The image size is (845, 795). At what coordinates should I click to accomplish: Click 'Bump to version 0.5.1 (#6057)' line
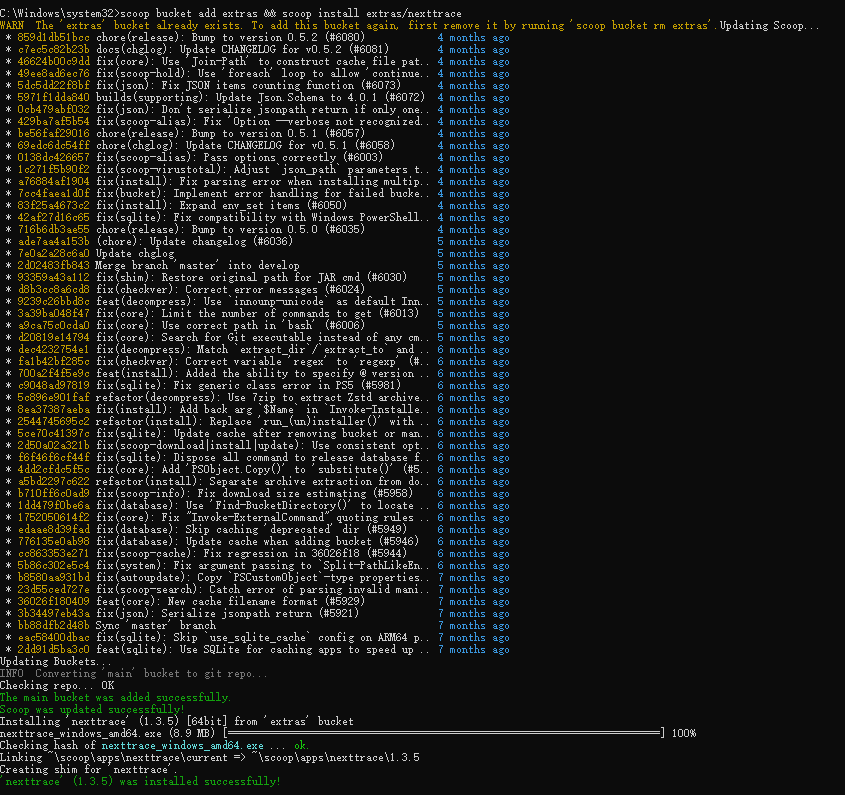pyautogui.click(x=278, y=134)
